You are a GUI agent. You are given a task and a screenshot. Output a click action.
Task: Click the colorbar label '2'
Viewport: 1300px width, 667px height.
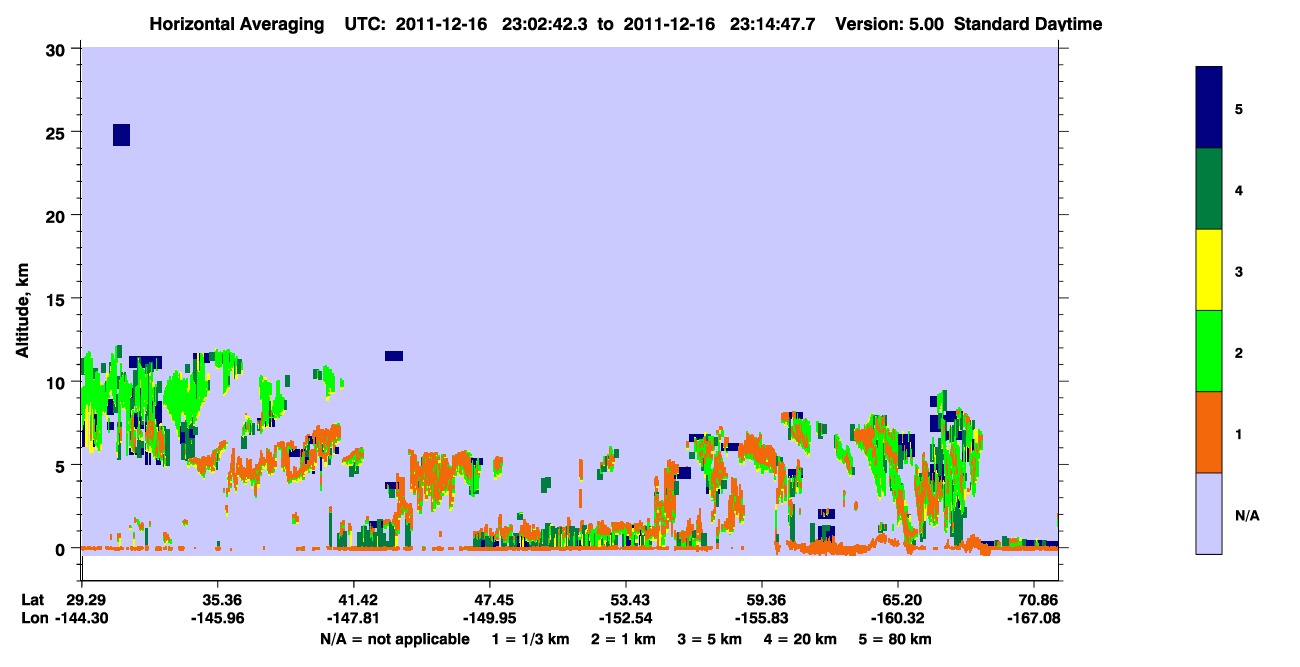(x=1239, y=351)
